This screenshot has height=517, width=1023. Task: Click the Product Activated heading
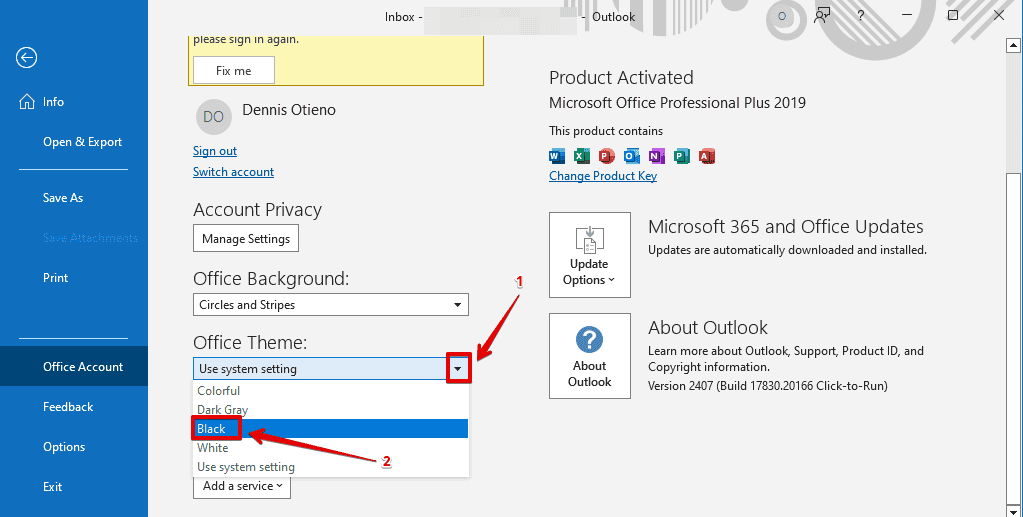click(621, 78)
